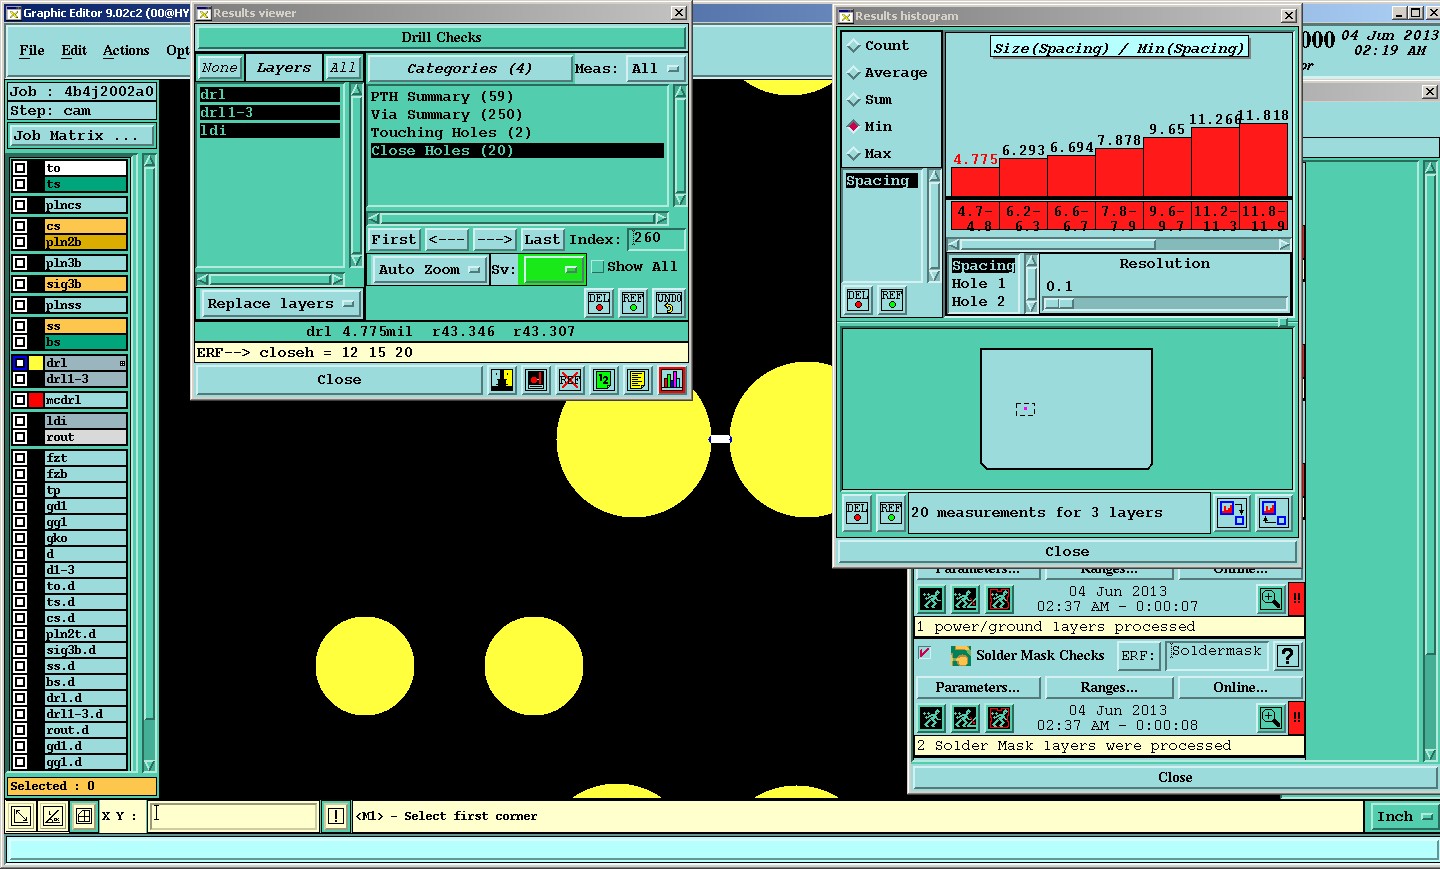1440x869 pixels.
Task: Click the histogram chart icon in Results viewer
Action: 672,380
